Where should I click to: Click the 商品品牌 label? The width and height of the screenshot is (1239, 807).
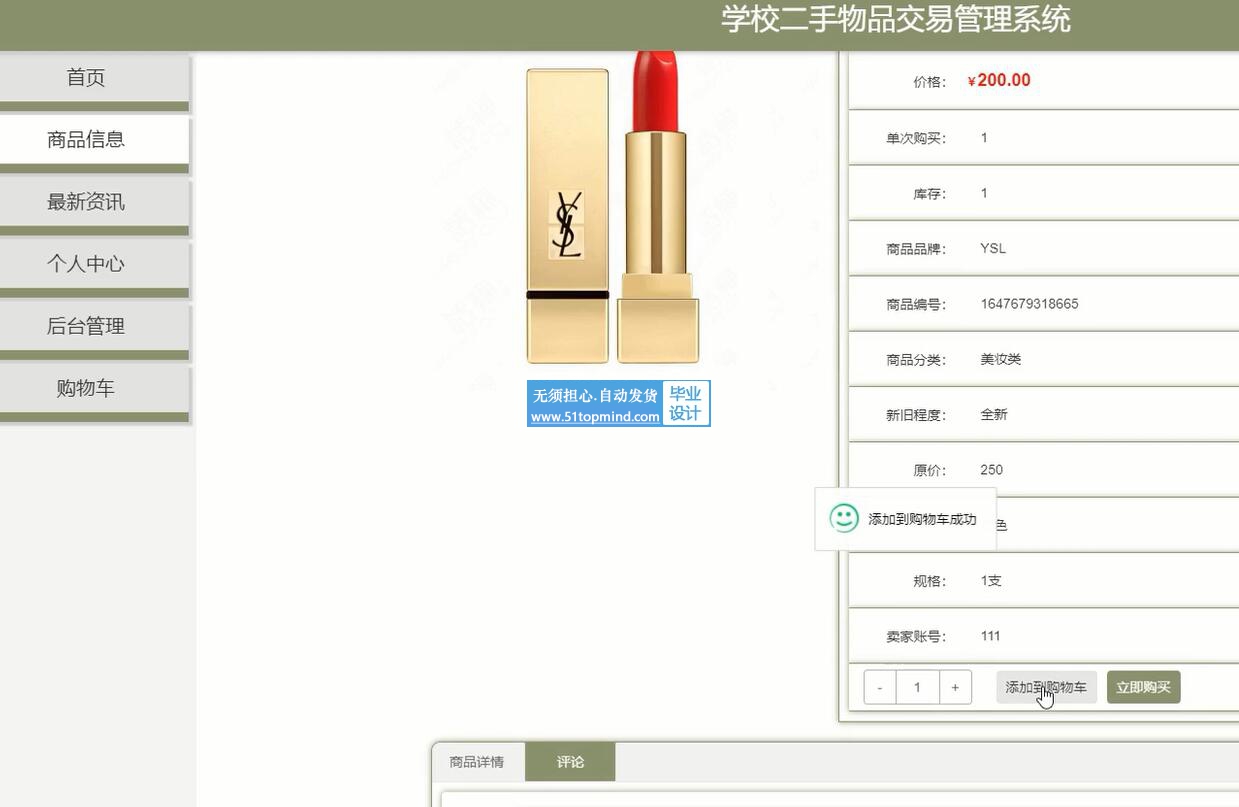pos(916,249)
